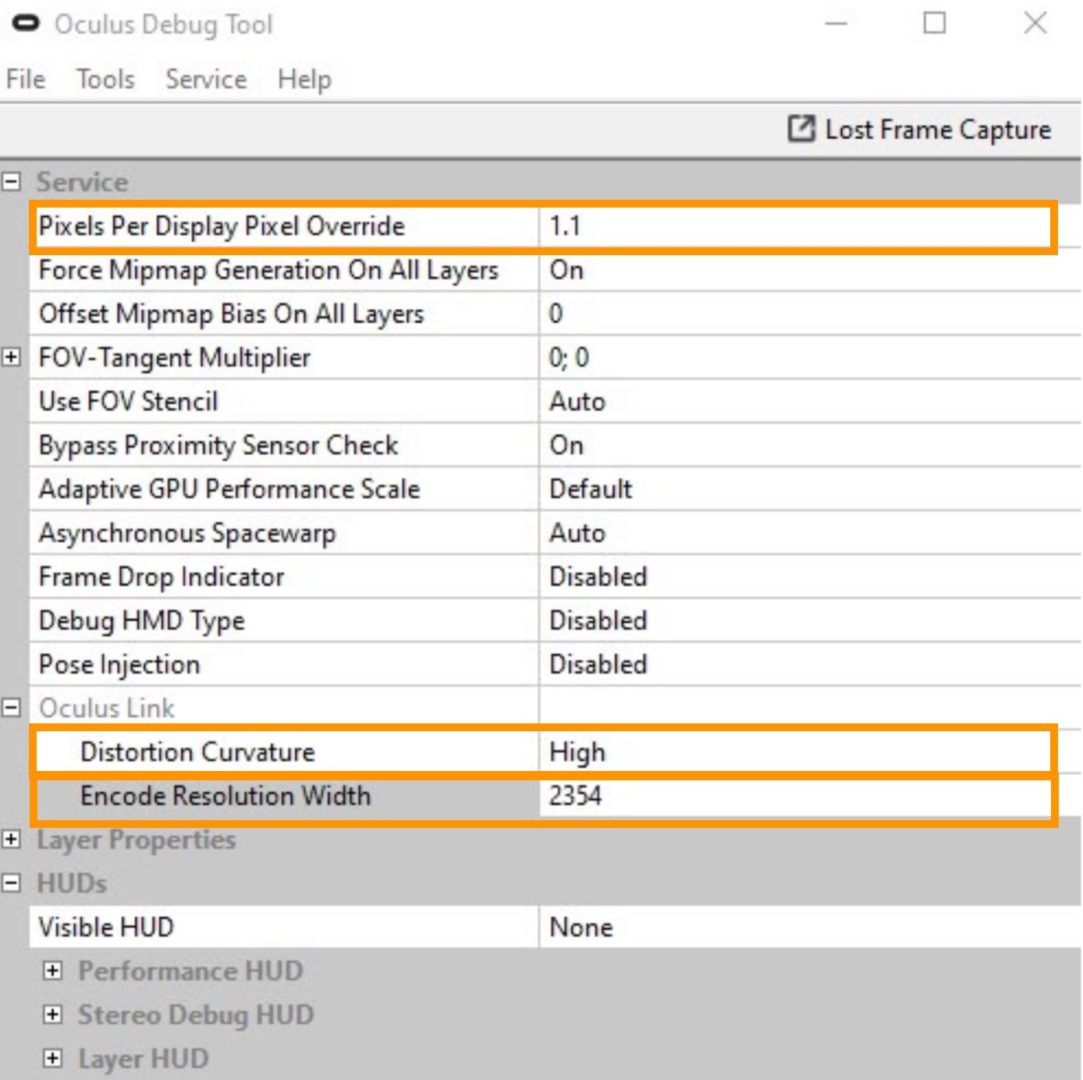The width and height of the screenshot is (1083, 1080).
Task: Expand the Performance HUD group
Action: tap(52, 970)
